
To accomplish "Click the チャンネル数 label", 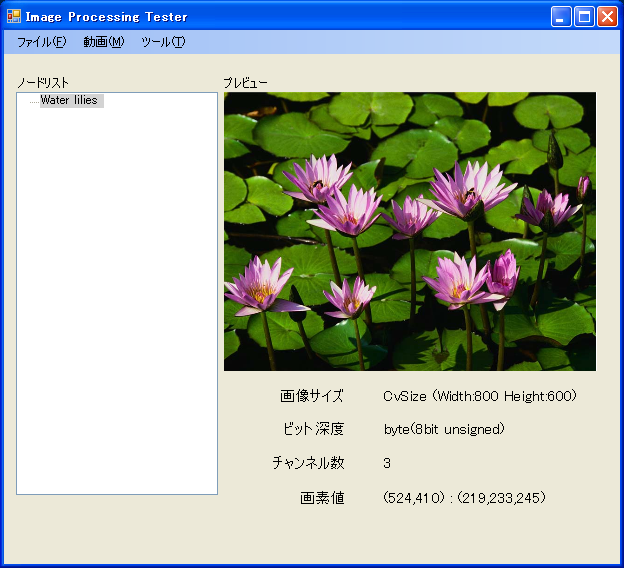I will [308, 463].
